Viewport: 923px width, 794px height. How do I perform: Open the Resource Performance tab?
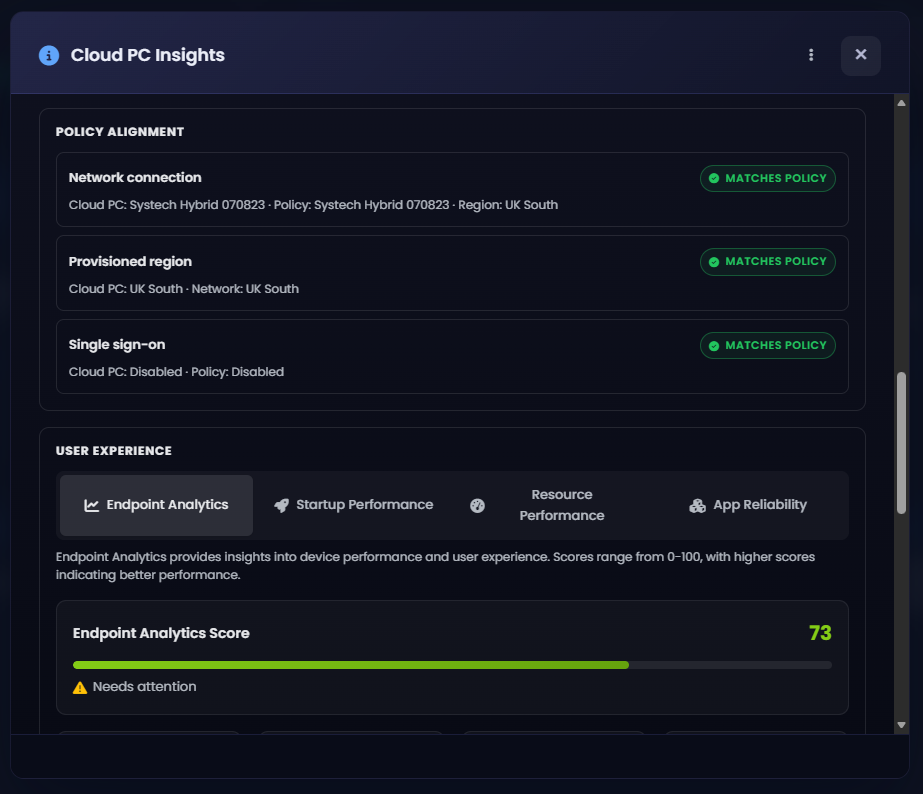coord(550,505)
